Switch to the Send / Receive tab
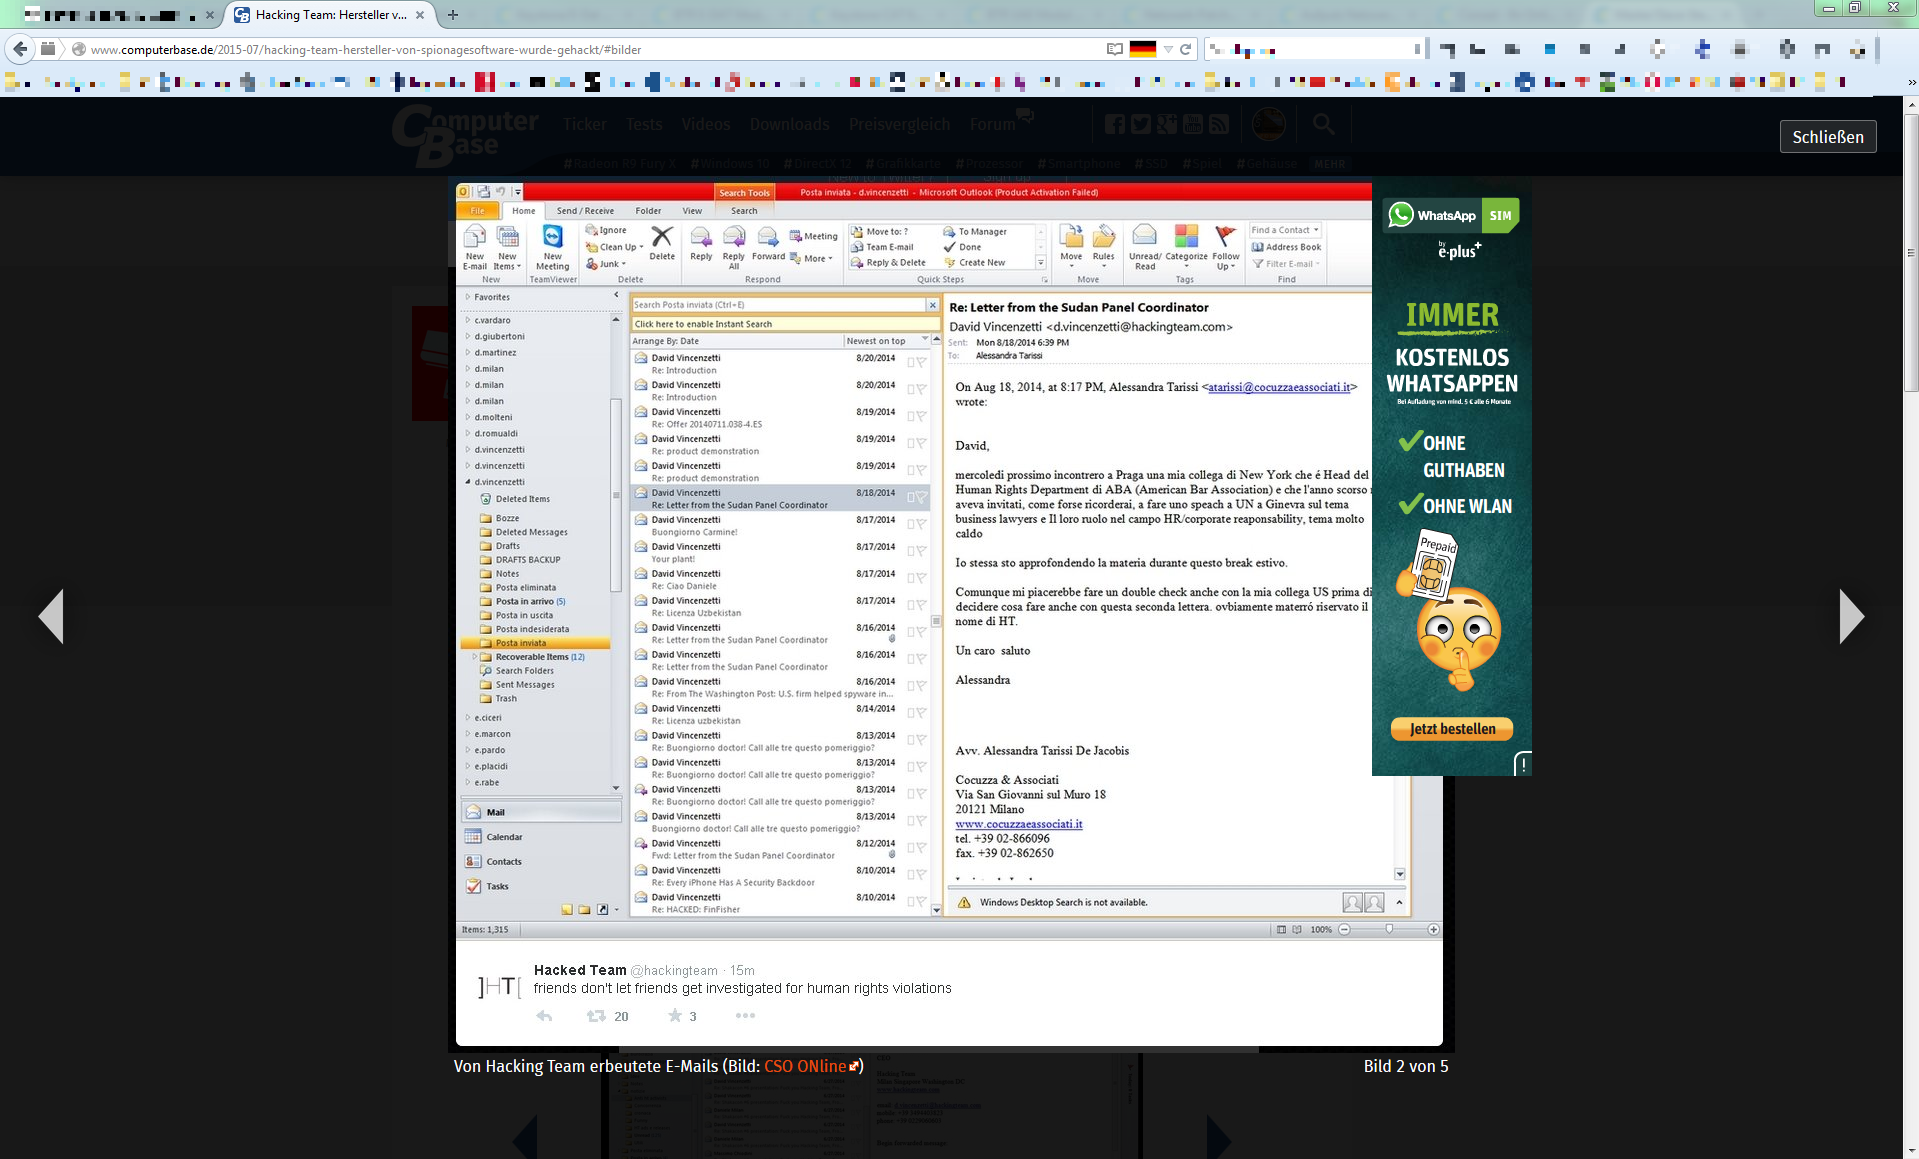The height and width of the screenshot is (1159, 1919). 585,211
